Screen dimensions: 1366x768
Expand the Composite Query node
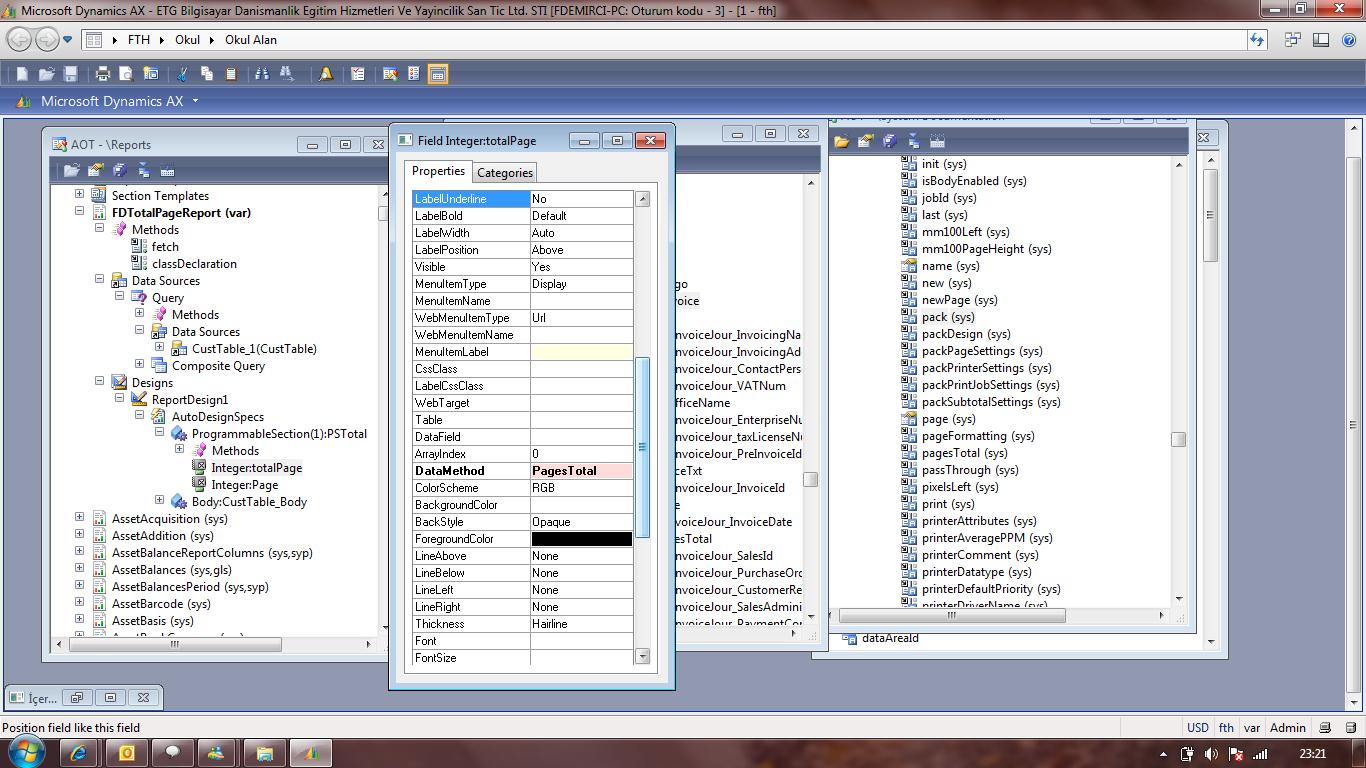[139, 365]
